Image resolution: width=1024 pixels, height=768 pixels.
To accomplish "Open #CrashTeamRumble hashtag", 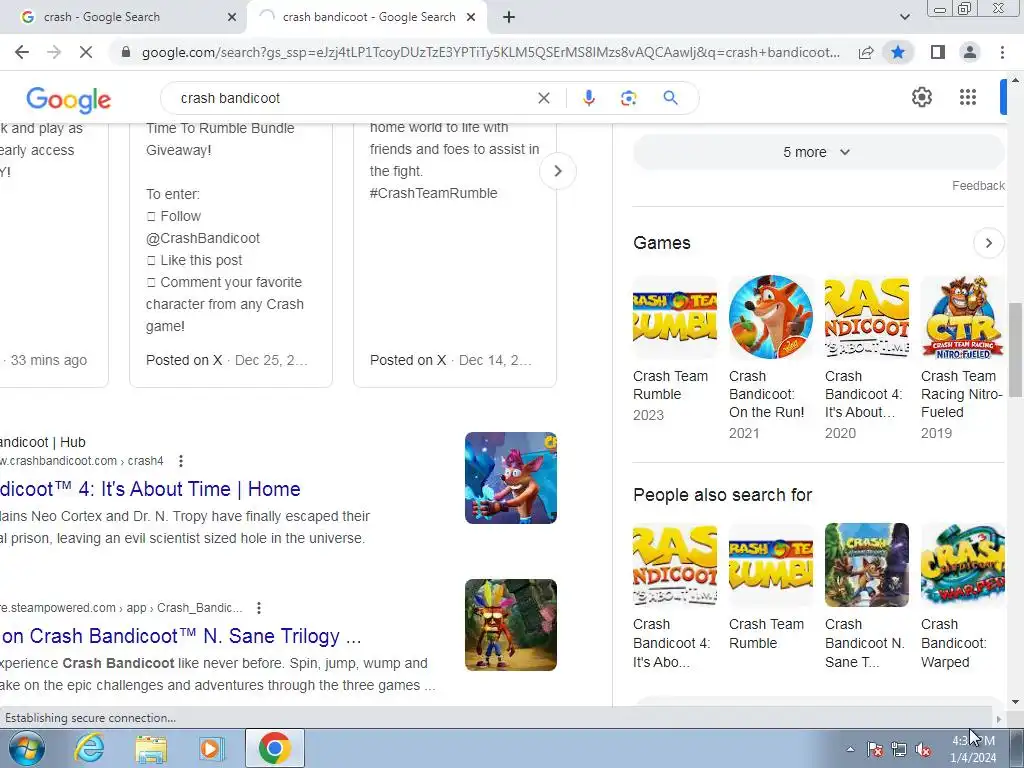I will click(434, 193).
